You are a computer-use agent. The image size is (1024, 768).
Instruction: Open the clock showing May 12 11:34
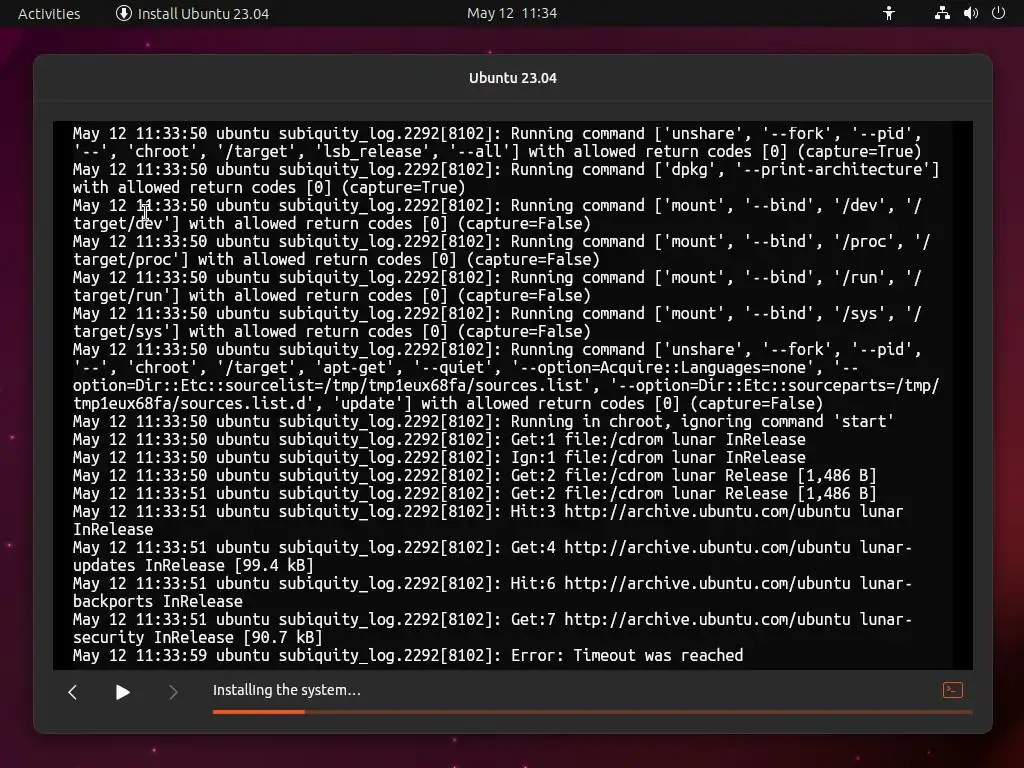click(x=512, y=13)
